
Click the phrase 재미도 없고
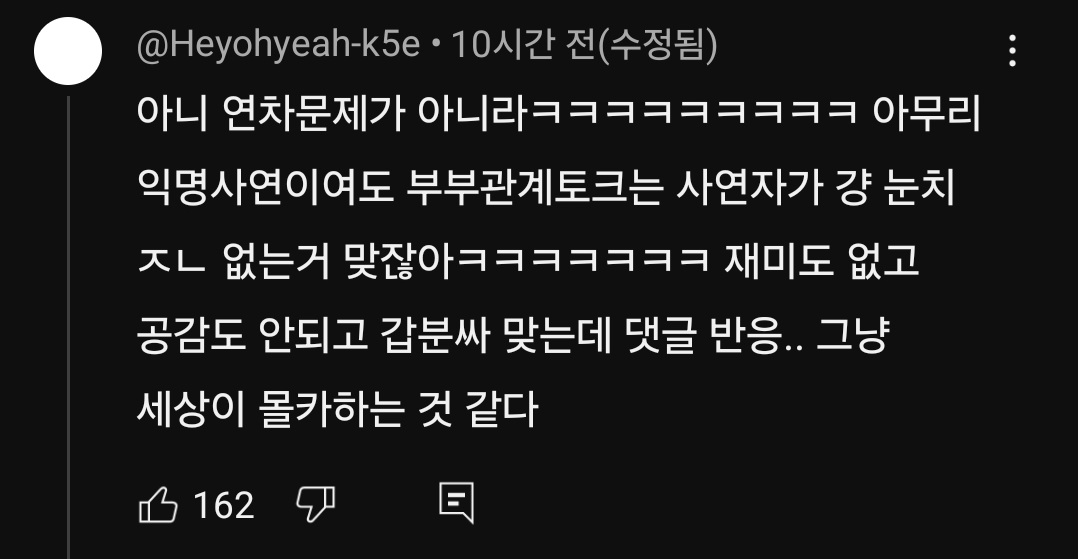tap(822, 261)
